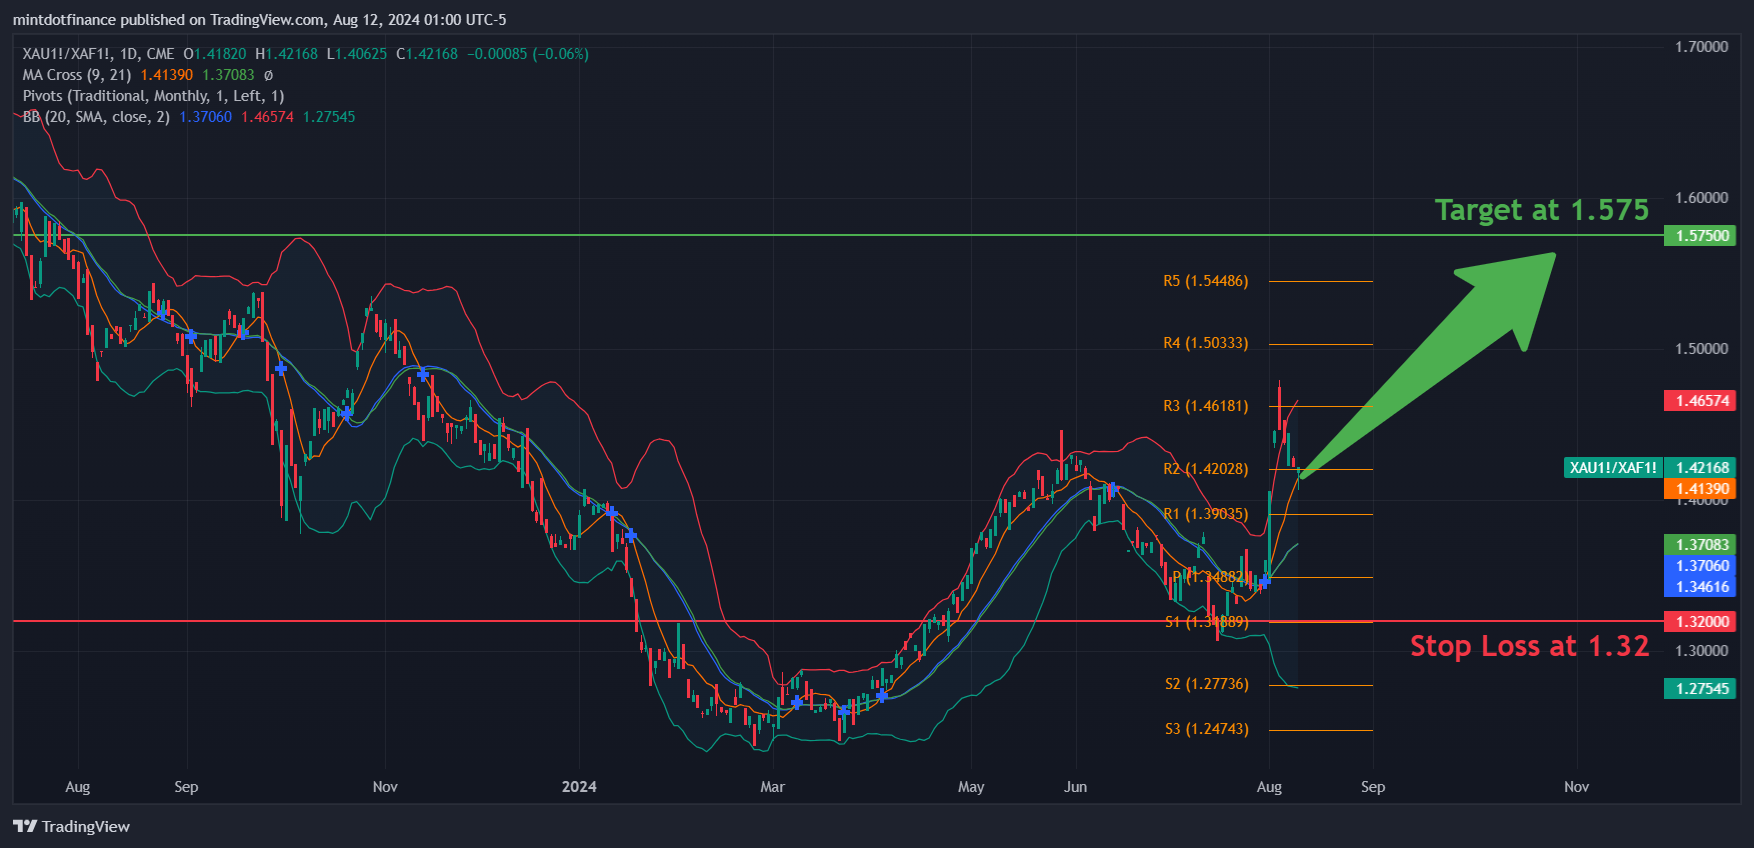Click the R1 (1.39035) pivot label
This screenshot has width=1754, height=848.
click(x=1206, y=514)
